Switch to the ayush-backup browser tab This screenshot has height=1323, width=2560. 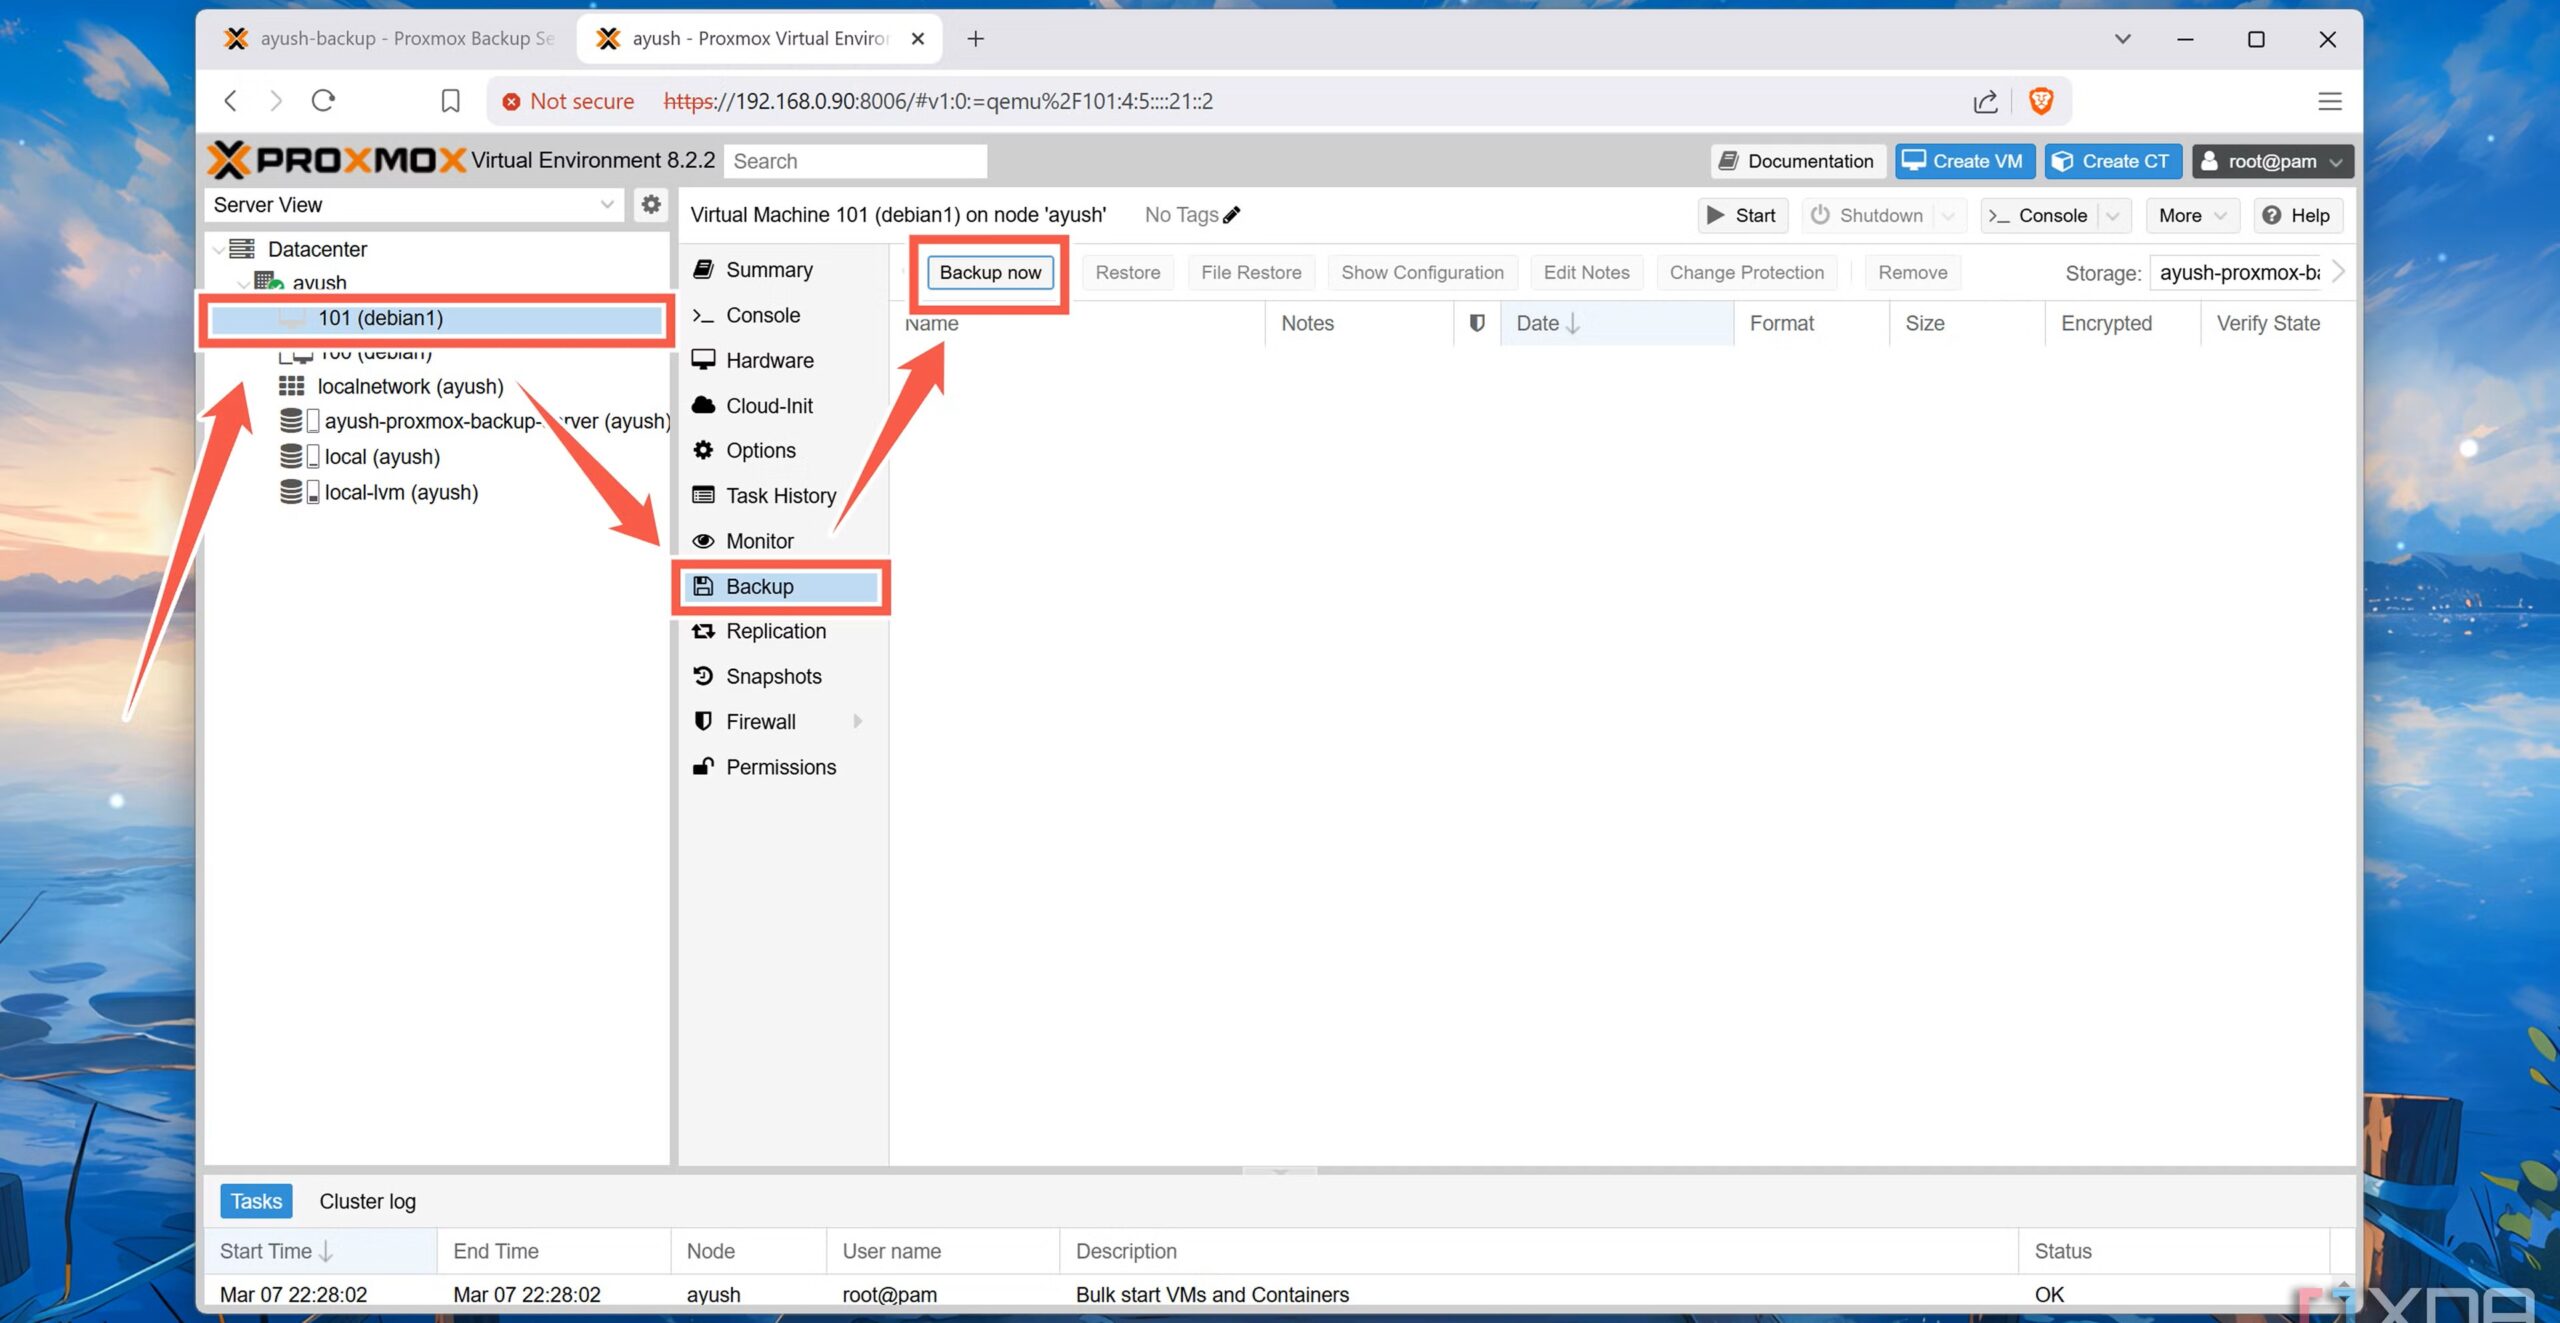390,38
